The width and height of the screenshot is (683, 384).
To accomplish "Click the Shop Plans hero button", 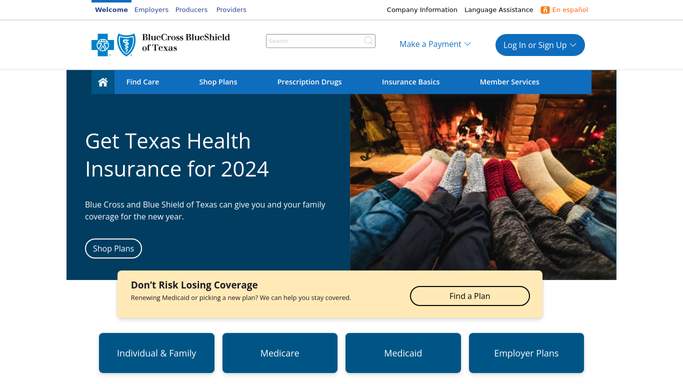I will (113, 249).
